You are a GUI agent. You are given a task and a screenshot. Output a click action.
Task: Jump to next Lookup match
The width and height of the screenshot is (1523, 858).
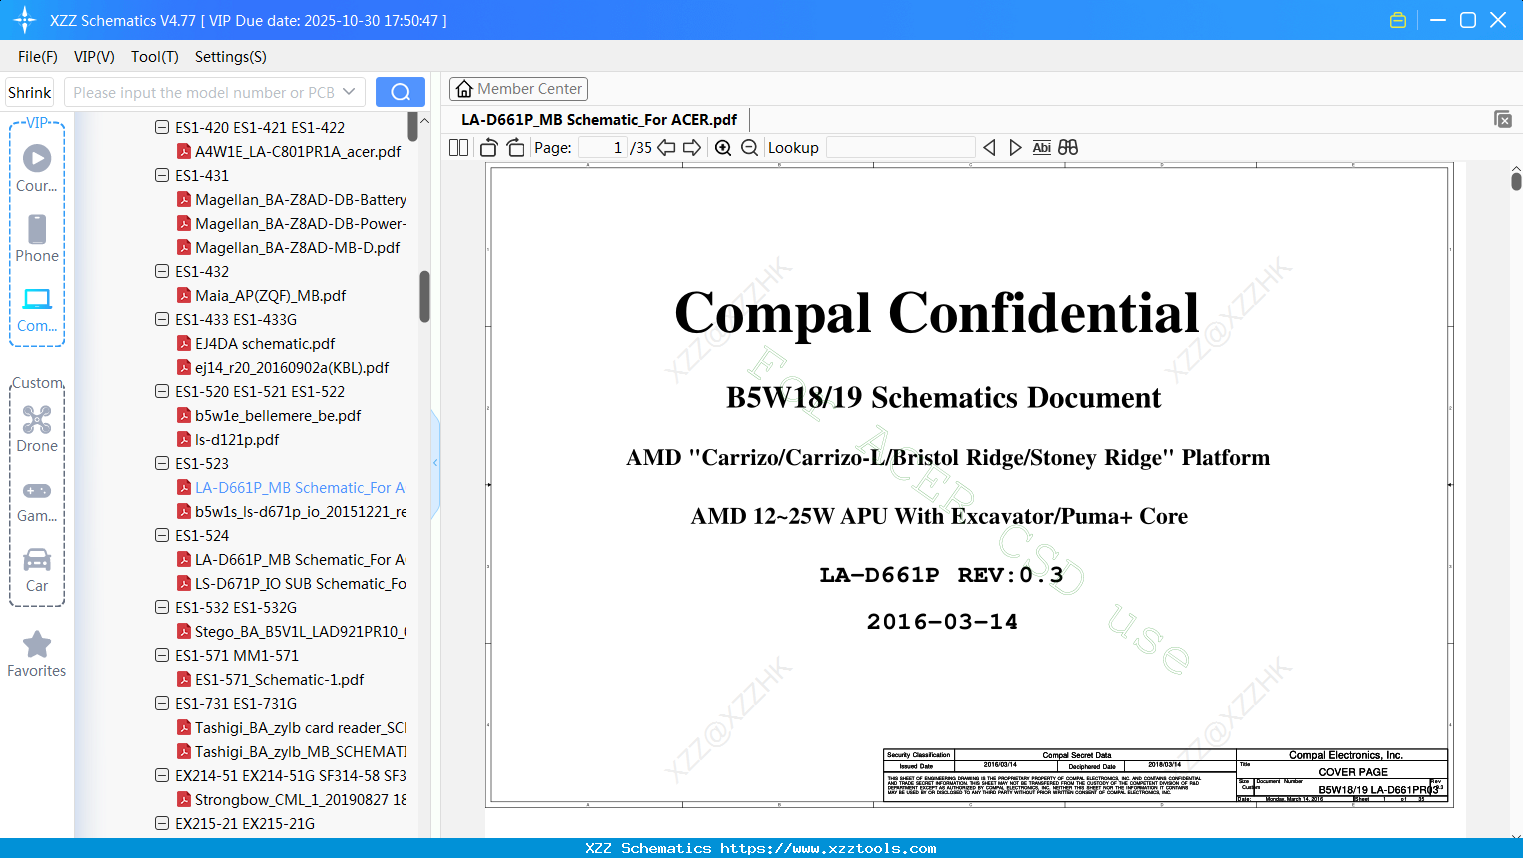coord(1015,148)
